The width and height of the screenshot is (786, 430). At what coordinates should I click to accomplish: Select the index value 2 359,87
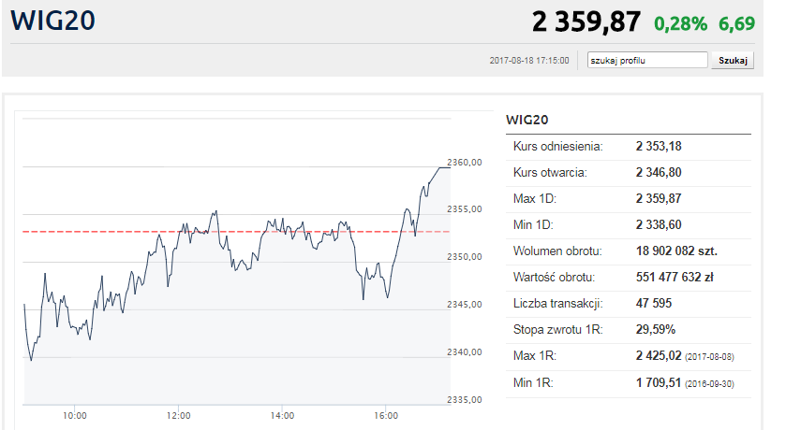586,22
